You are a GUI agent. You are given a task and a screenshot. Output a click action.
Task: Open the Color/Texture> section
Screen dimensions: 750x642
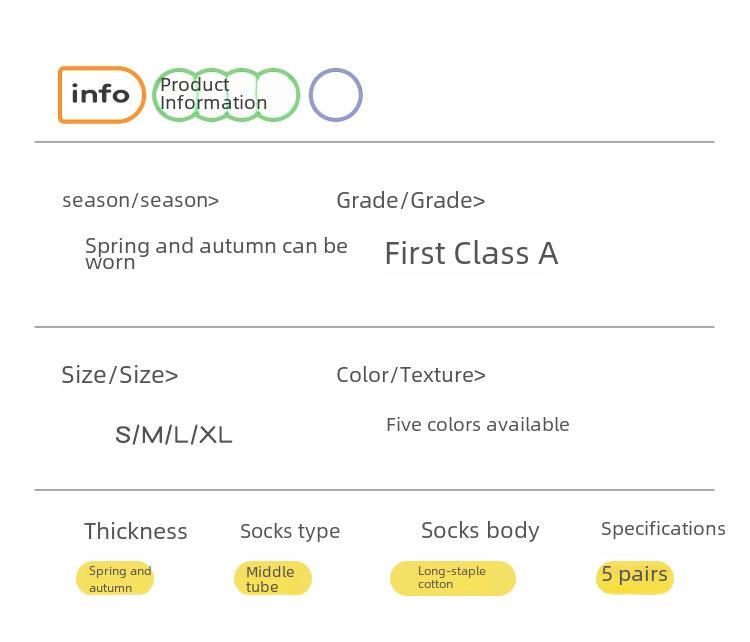[411, 375]
